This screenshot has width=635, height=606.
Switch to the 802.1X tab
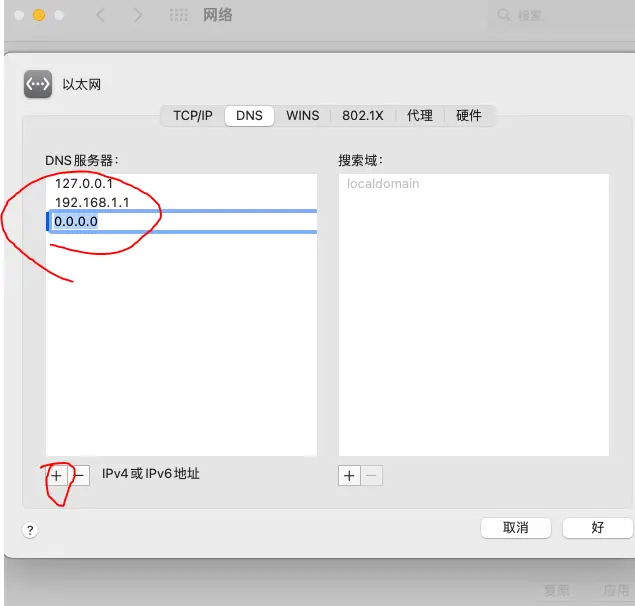tap(362, 116)
